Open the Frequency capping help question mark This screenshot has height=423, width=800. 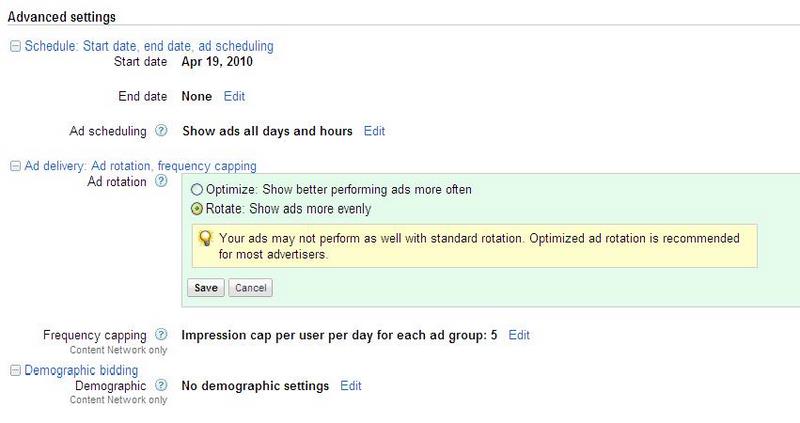point(162,335)
